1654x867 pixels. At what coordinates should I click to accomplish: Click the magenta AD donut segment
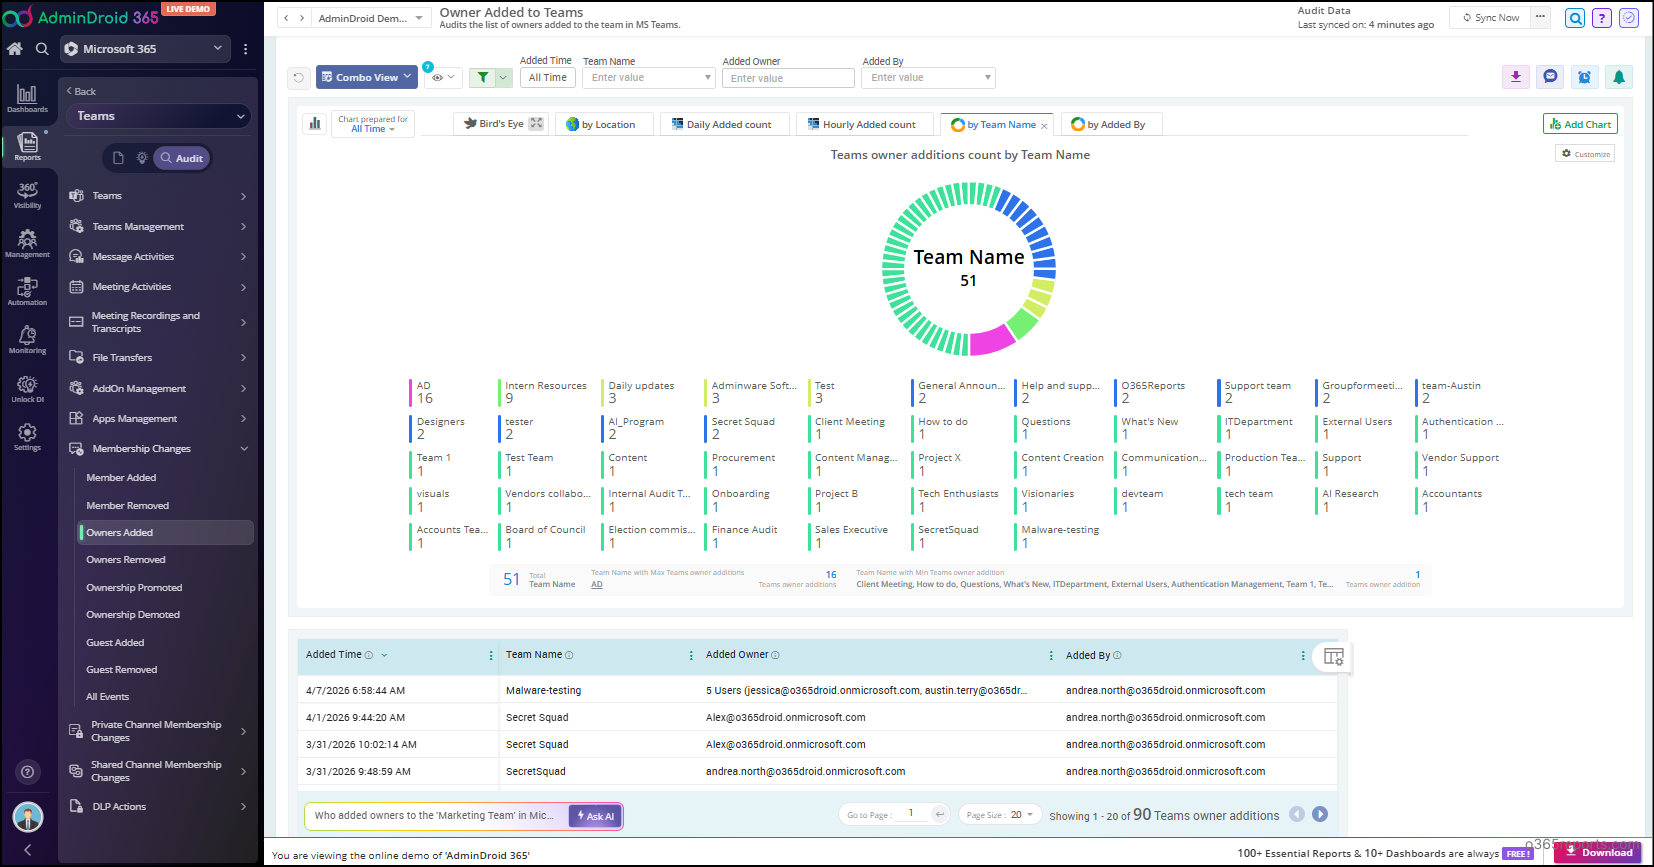tap(992, 340)
